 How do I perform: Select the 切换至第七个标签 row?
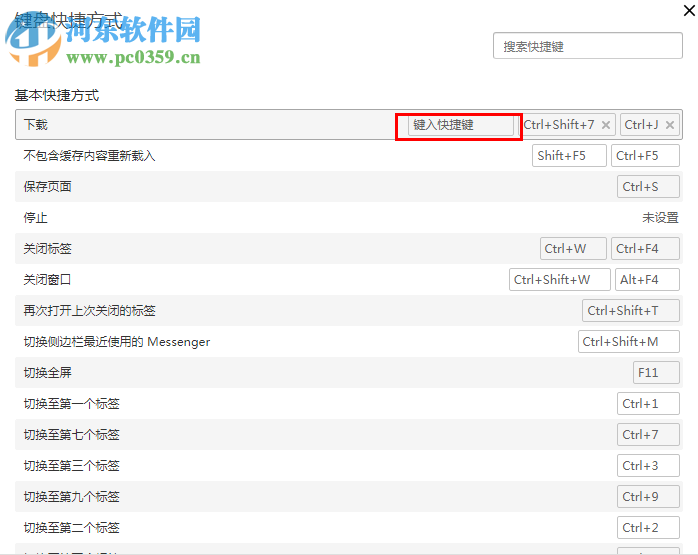pos(349,434)
